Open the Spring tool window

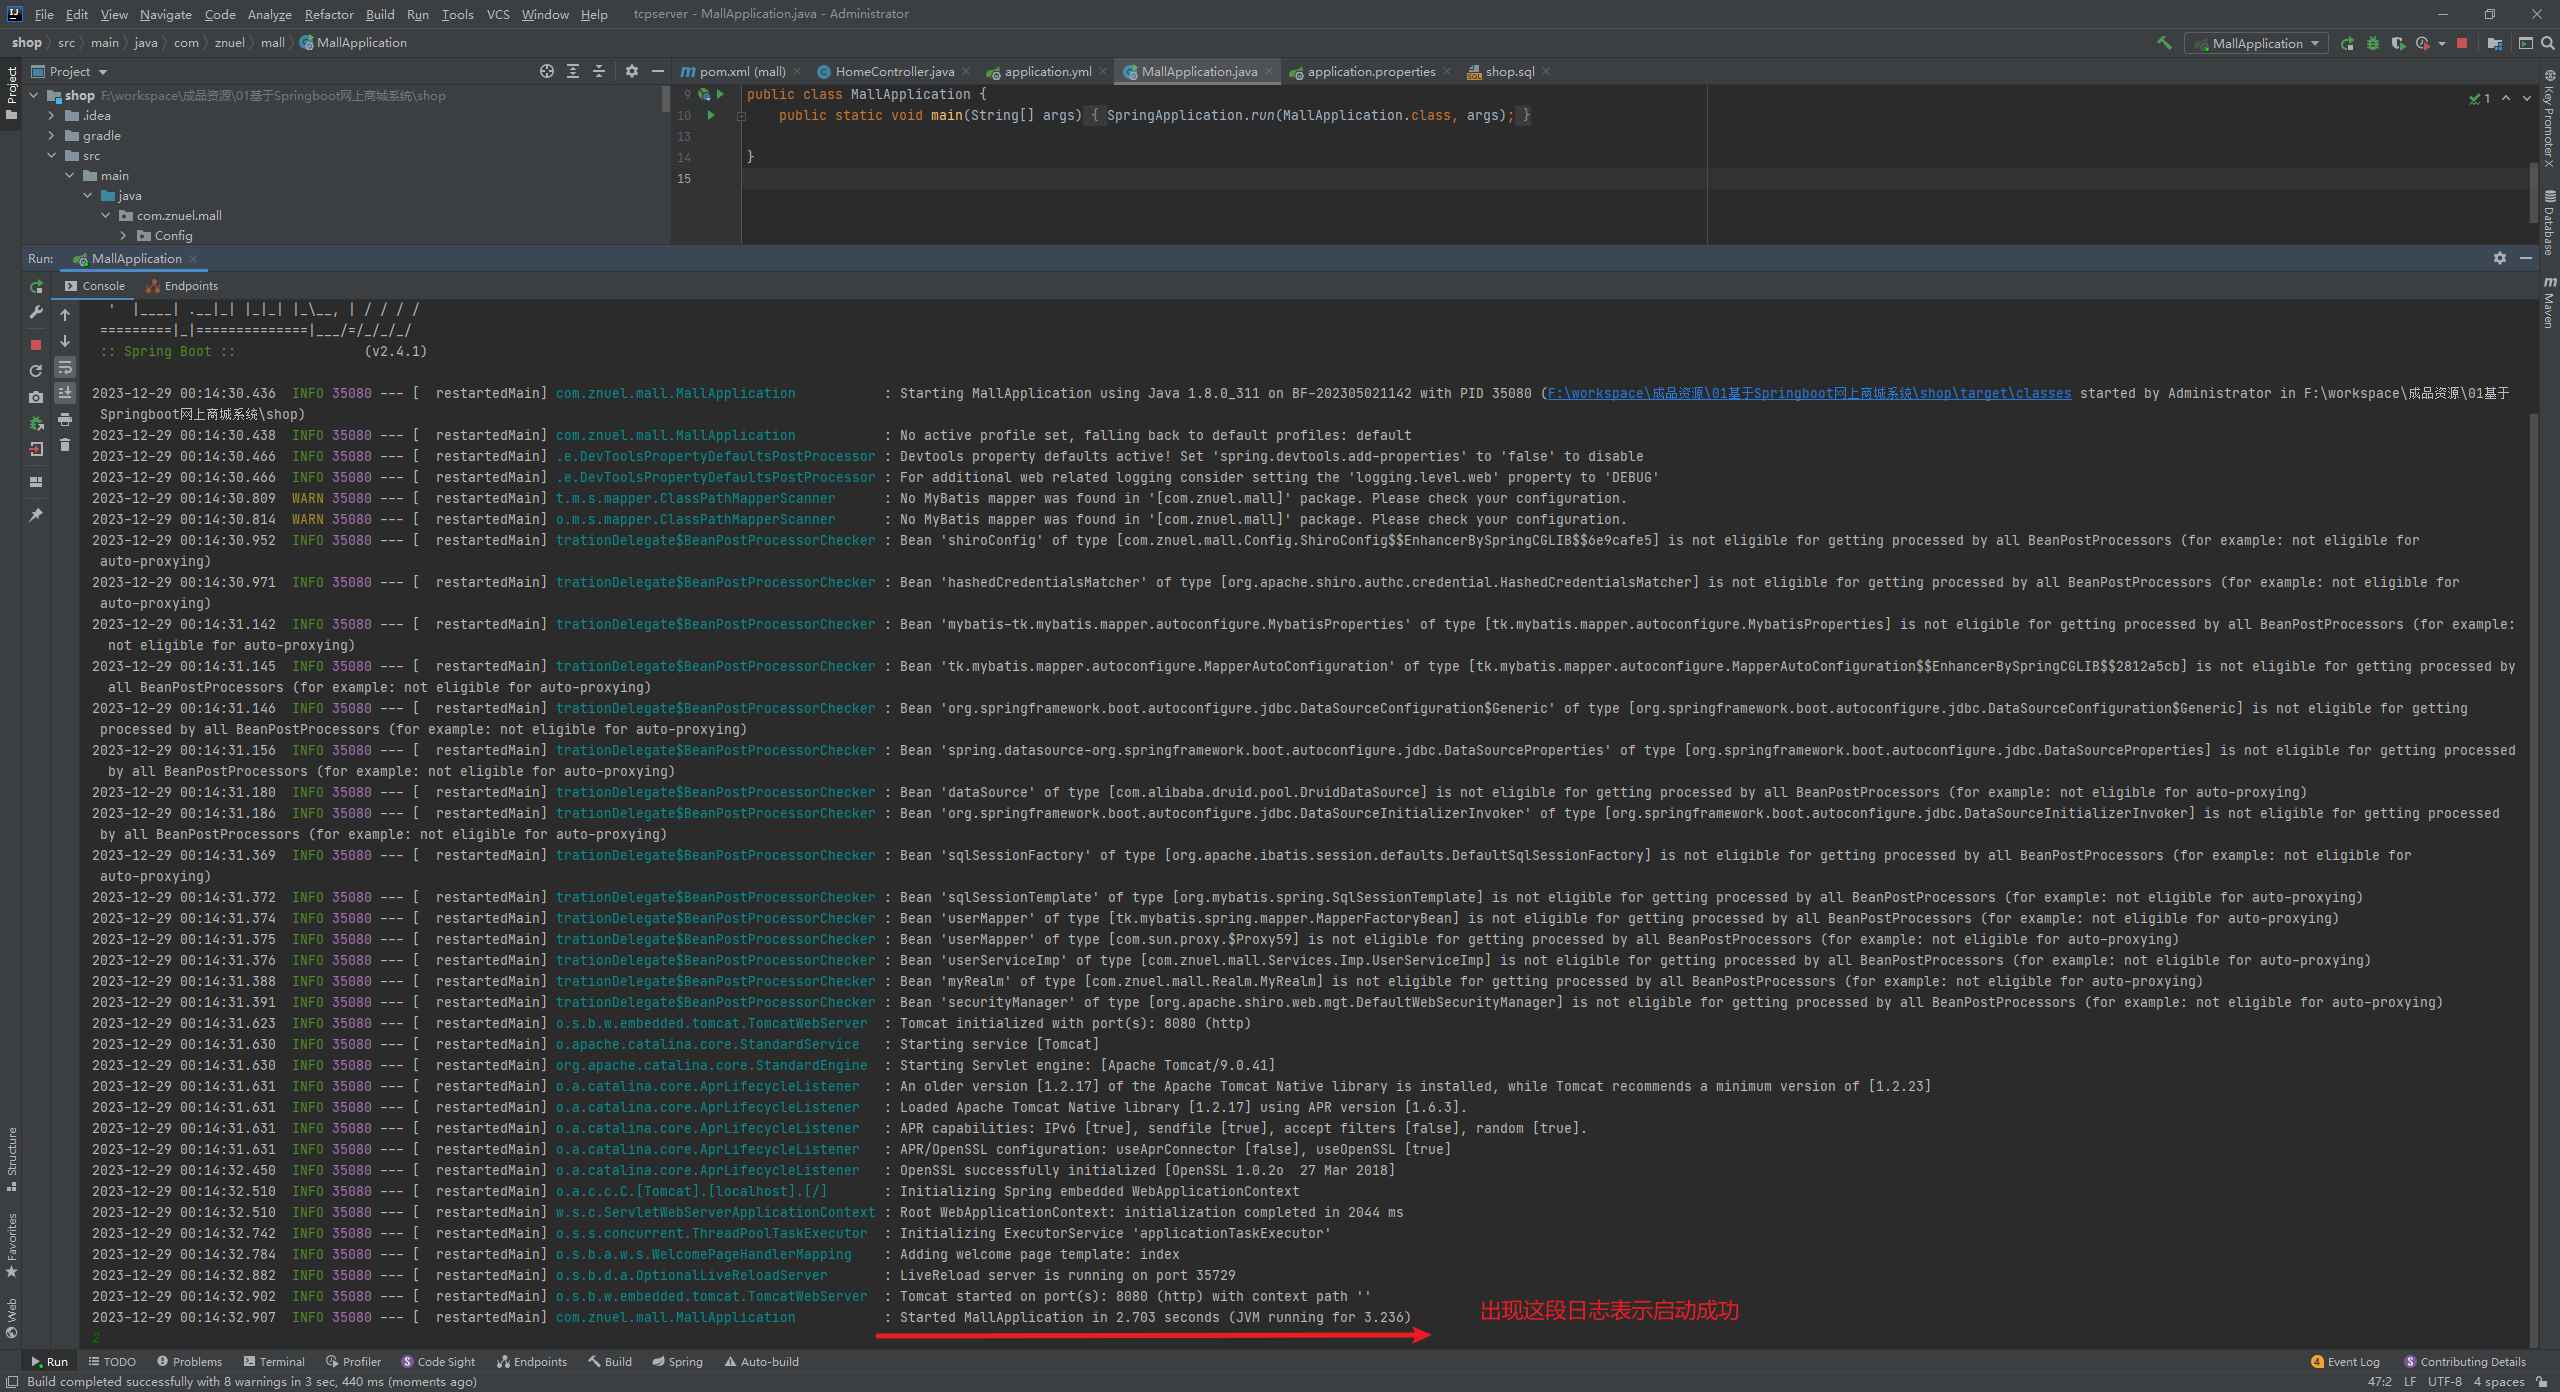(677, 1361)
